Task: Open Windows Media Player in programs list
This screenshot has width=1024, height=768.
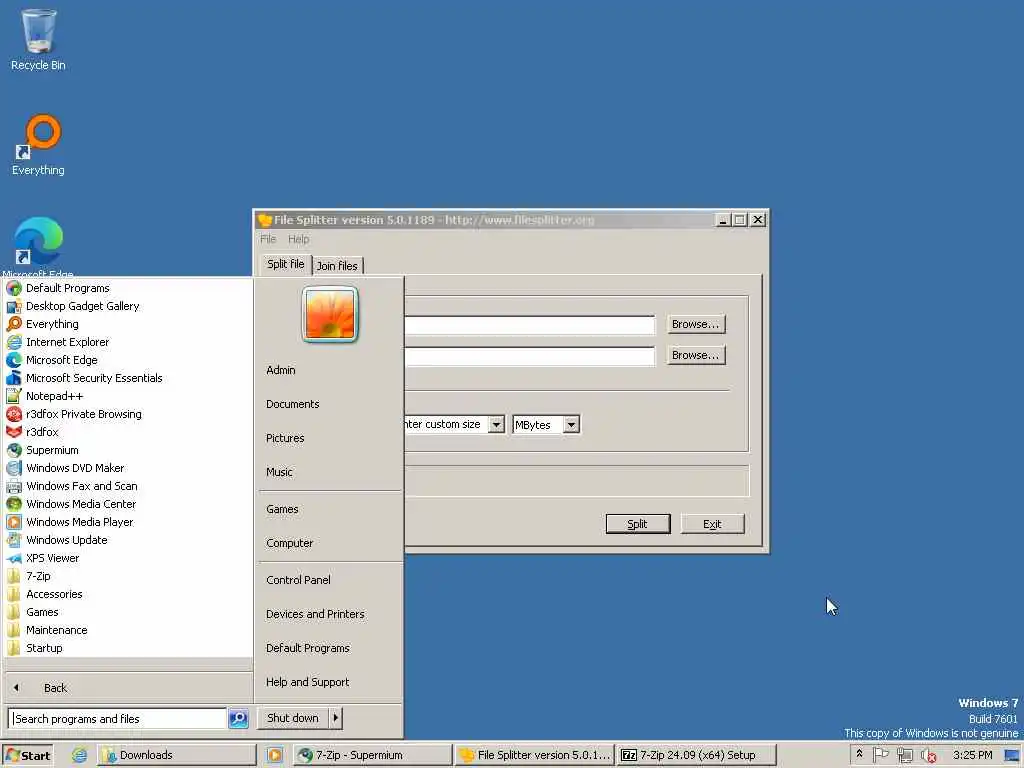Action: (14, 522)
